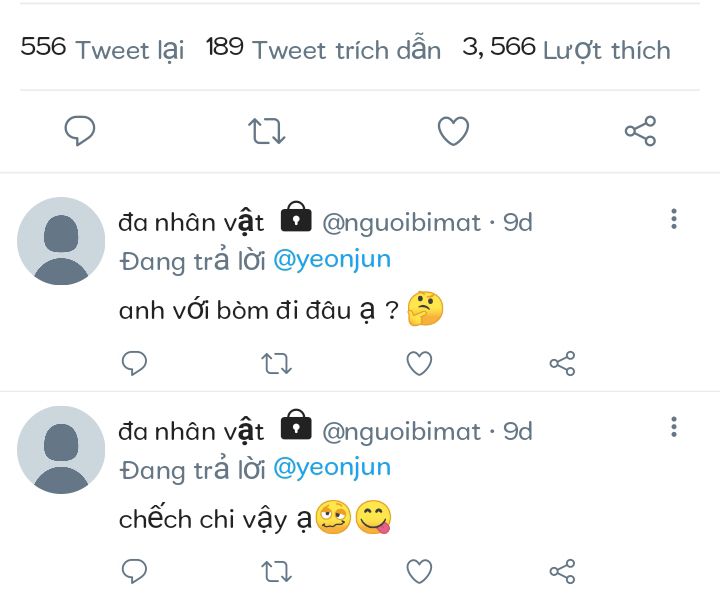Reply to the "anh với bòm" comment
Image resolution: width=720 pixels, height=599 pixels.
coord(134,363)
